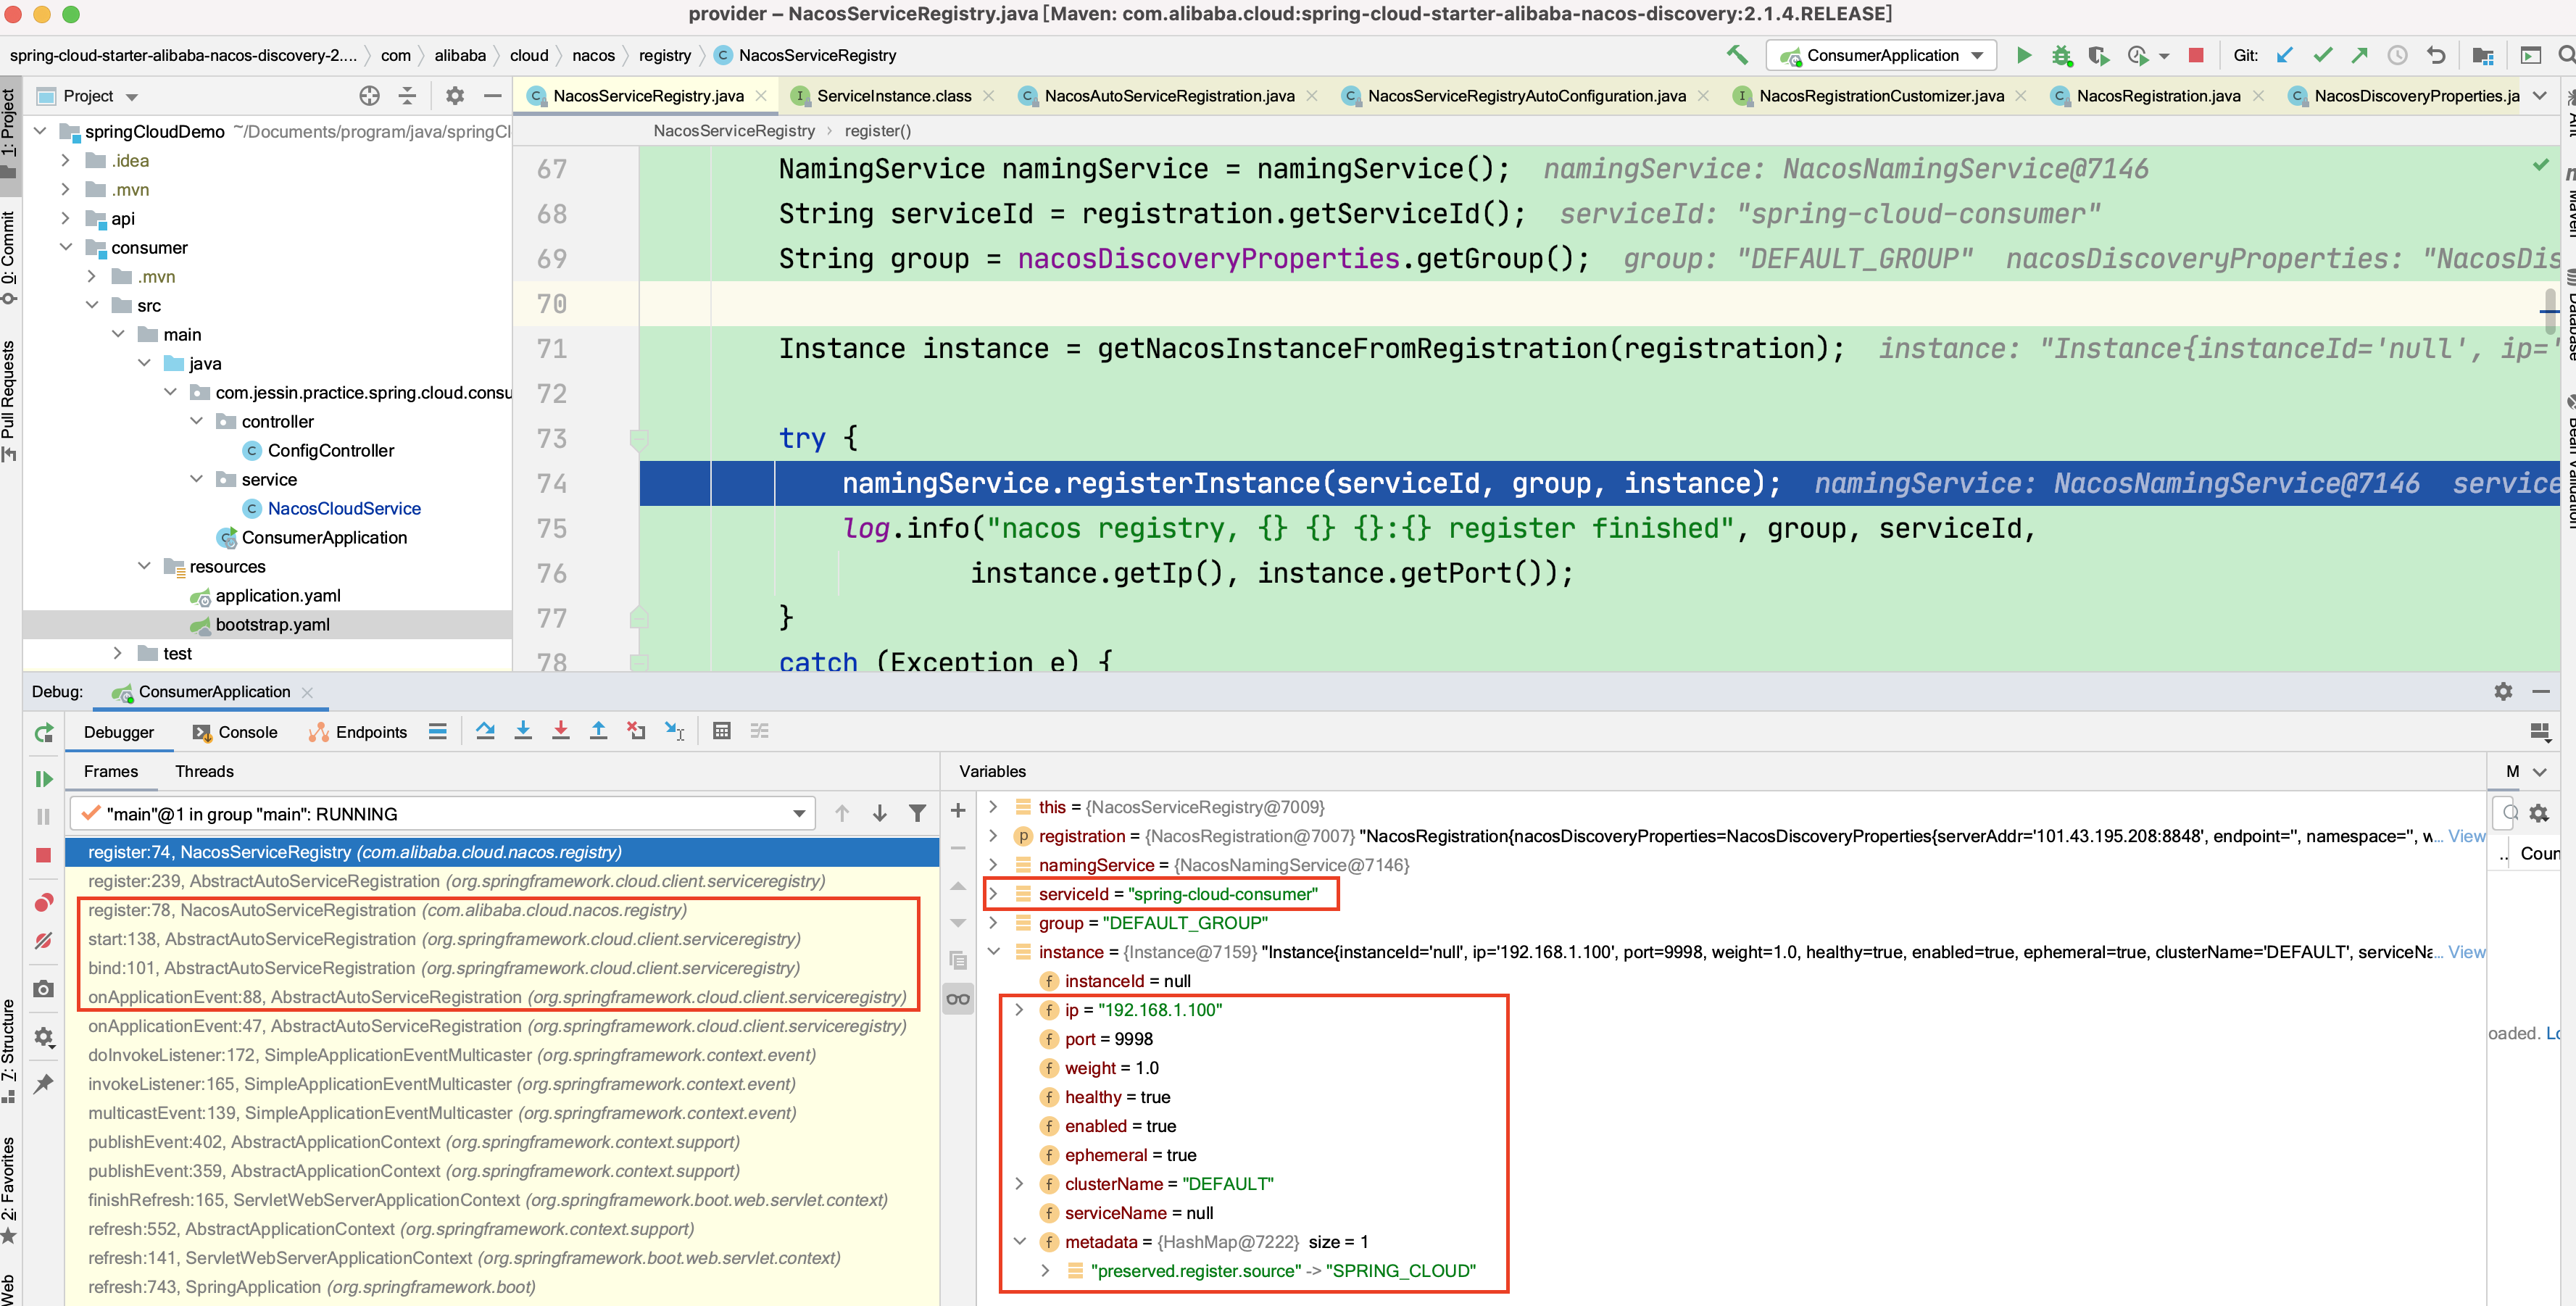Click the Resume Program green icon
2576x1306 pixels.
43,778
